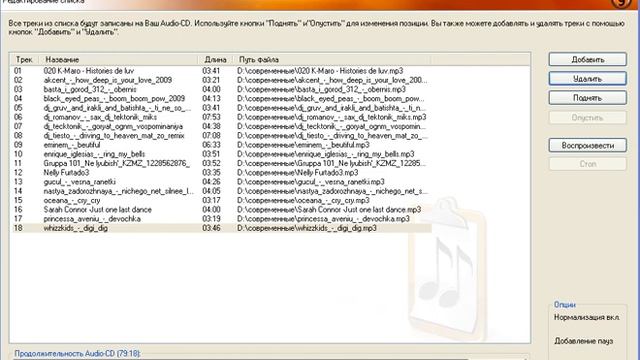This screenshot has width=640, height=360.
Task: Select track enrique_iglesias_-_ring_my_bells
Action: tap(221, 154)
